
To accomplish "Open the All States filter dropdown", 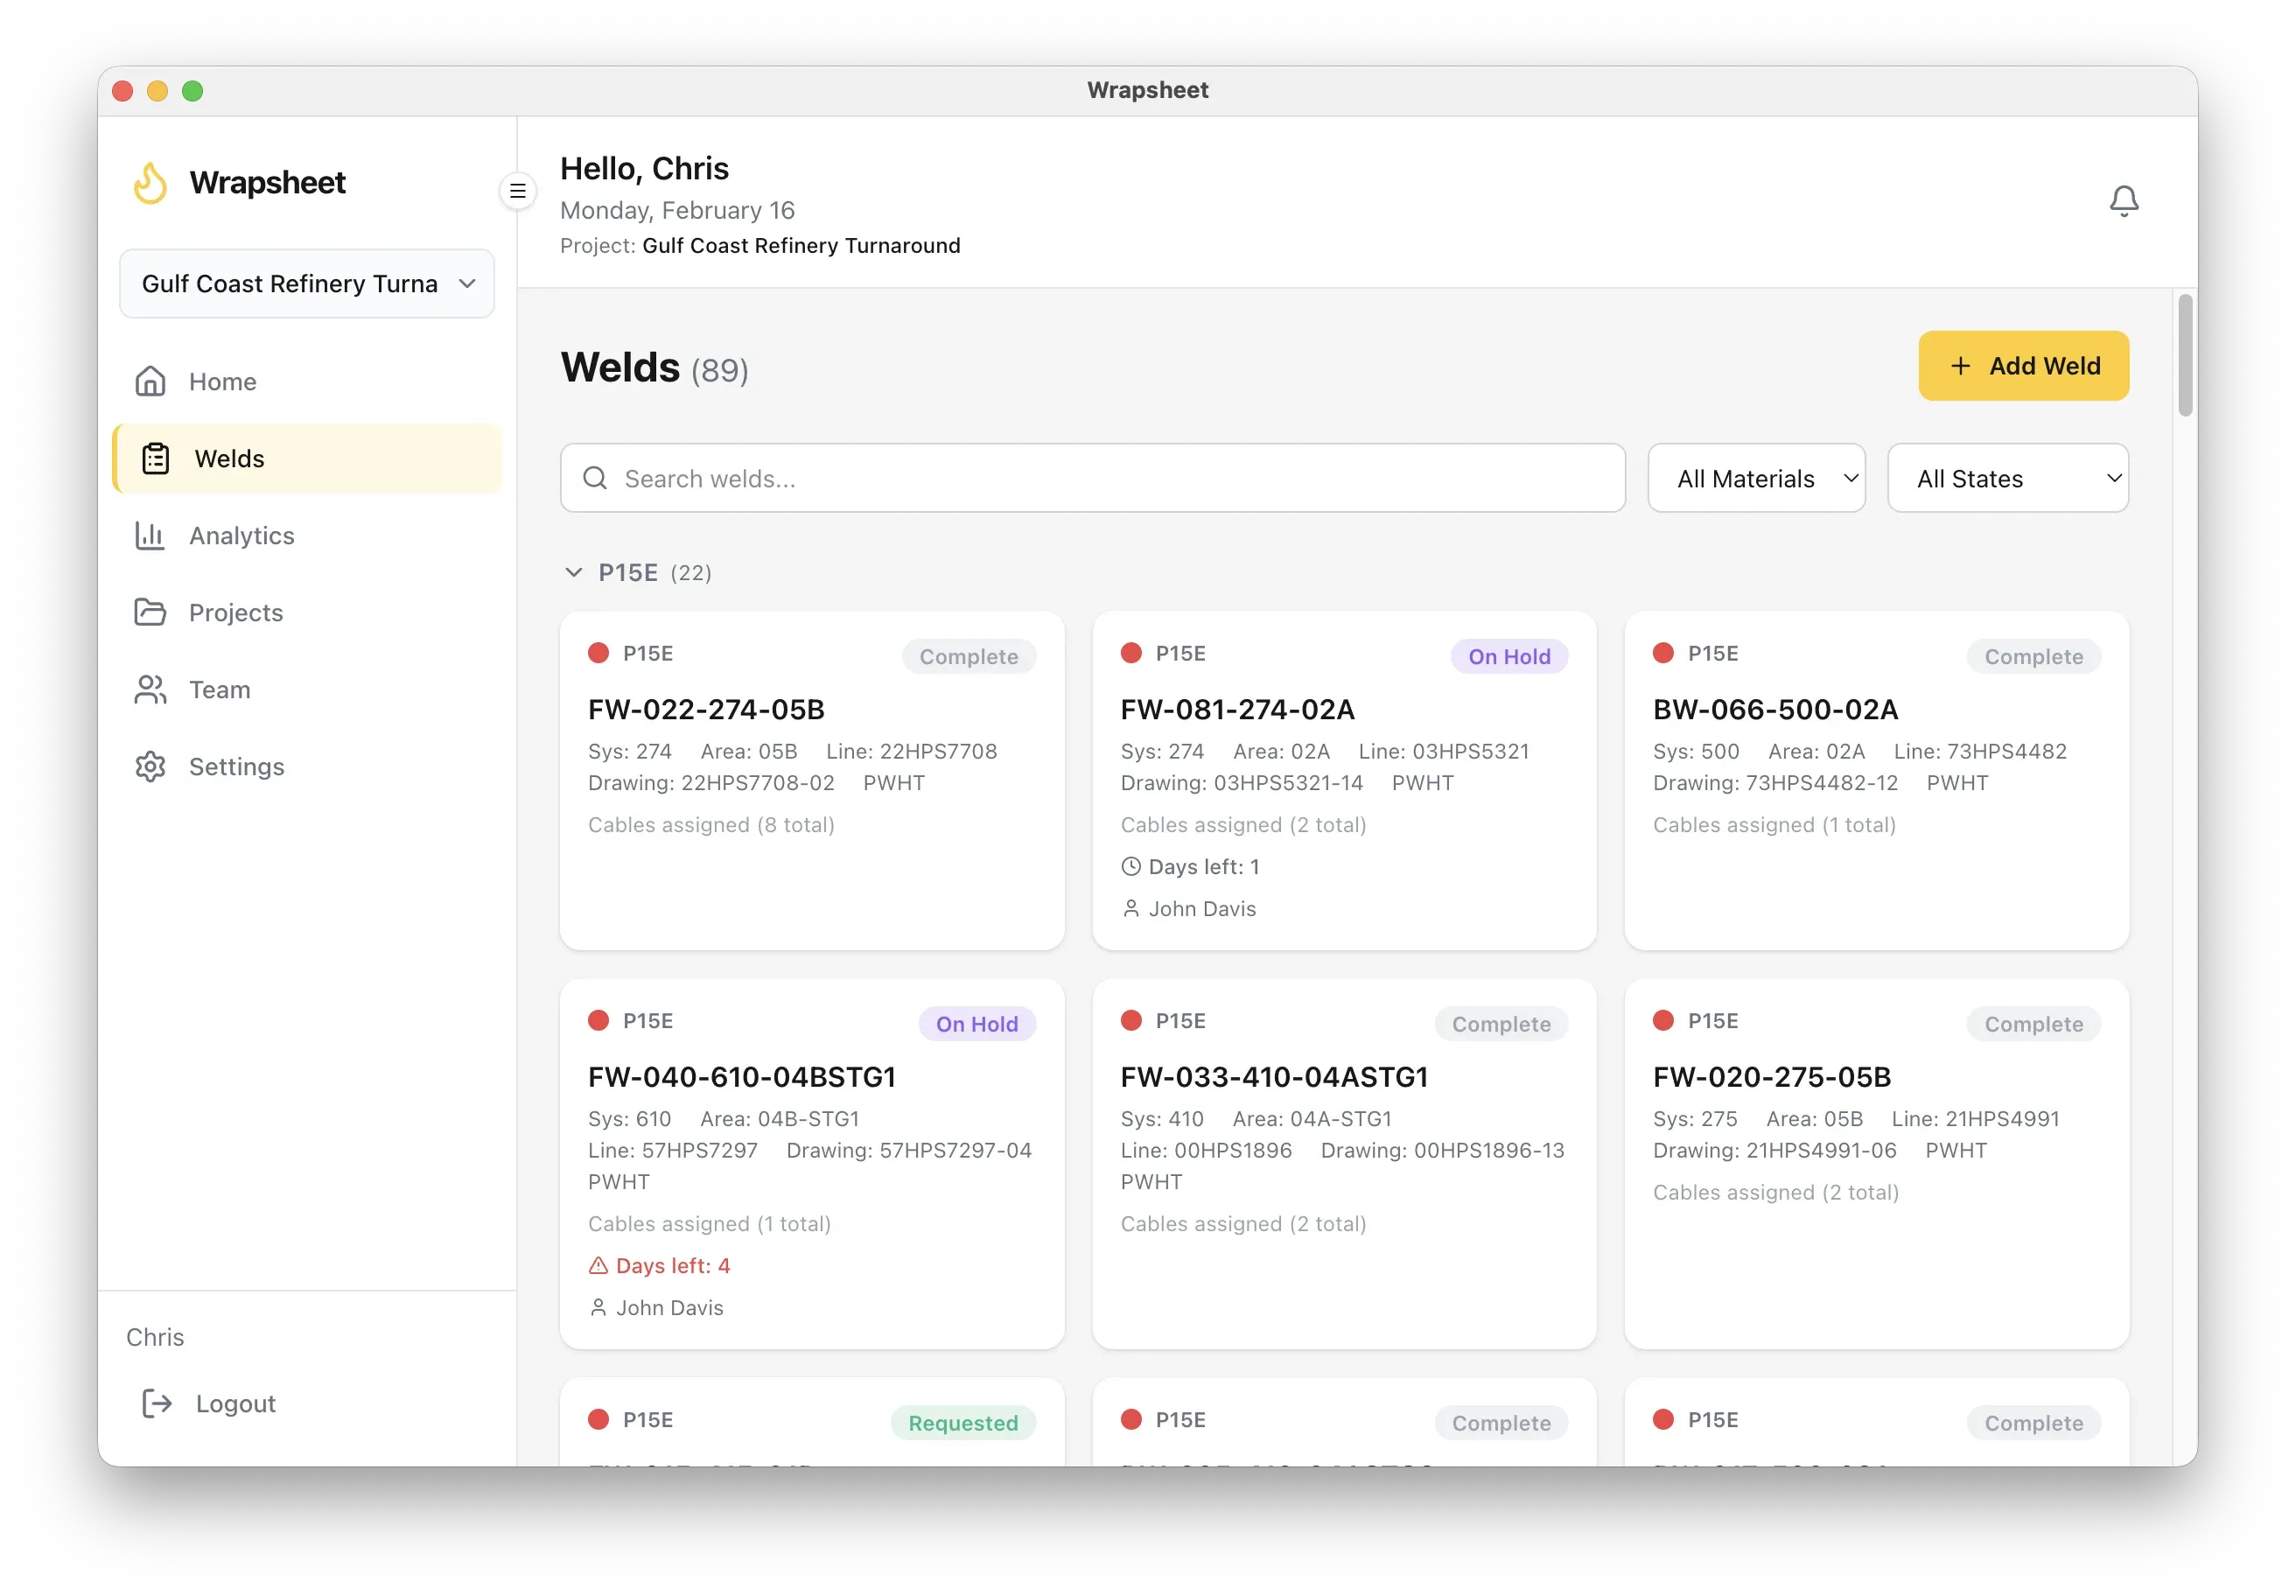I will click(2007, 478).
